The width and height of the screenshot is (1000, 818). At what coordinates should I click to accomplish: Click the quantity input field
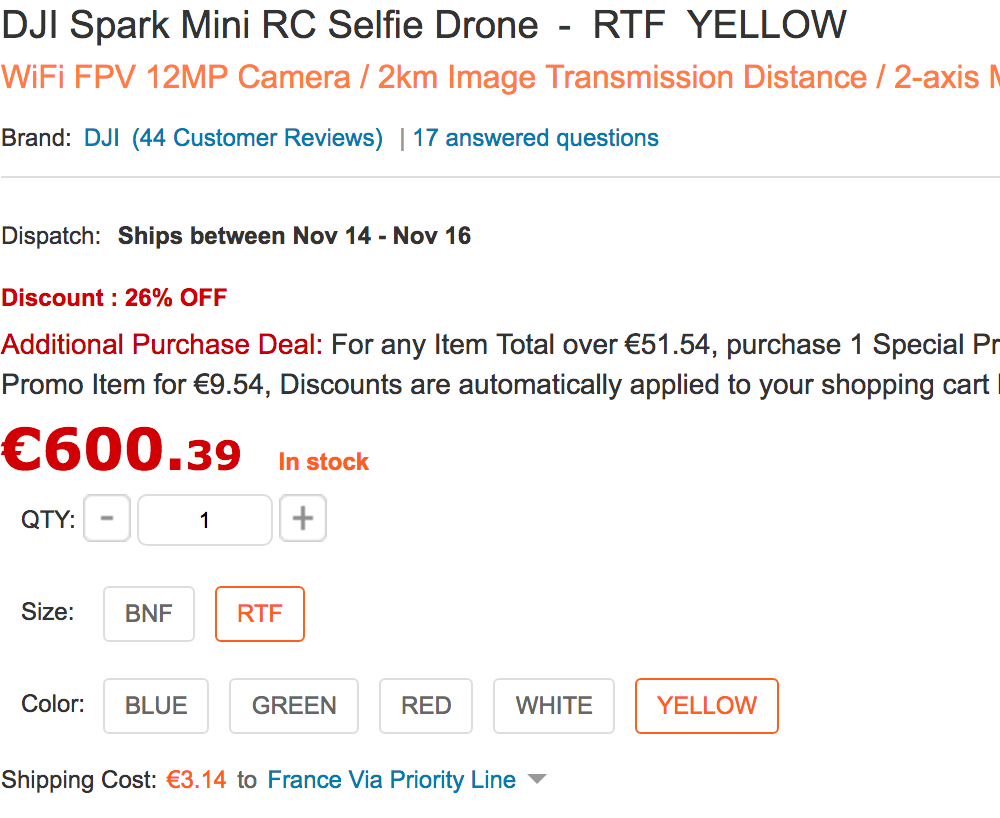pos(205,520)
